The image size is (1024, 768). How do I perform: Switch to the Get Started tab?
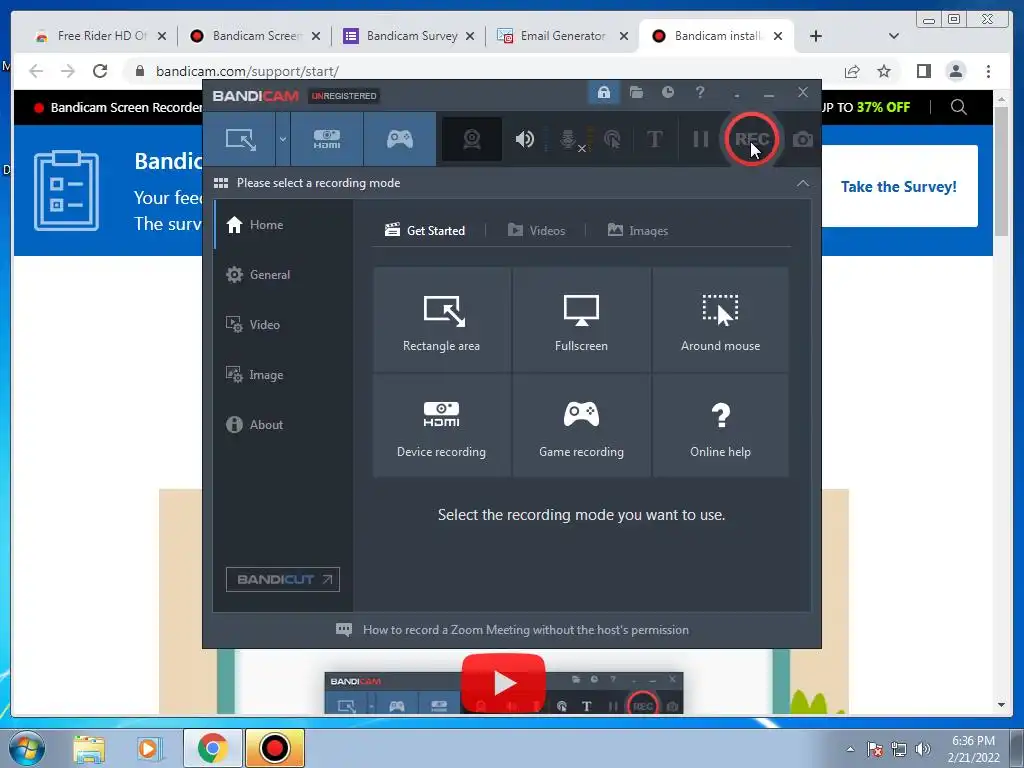425,231
